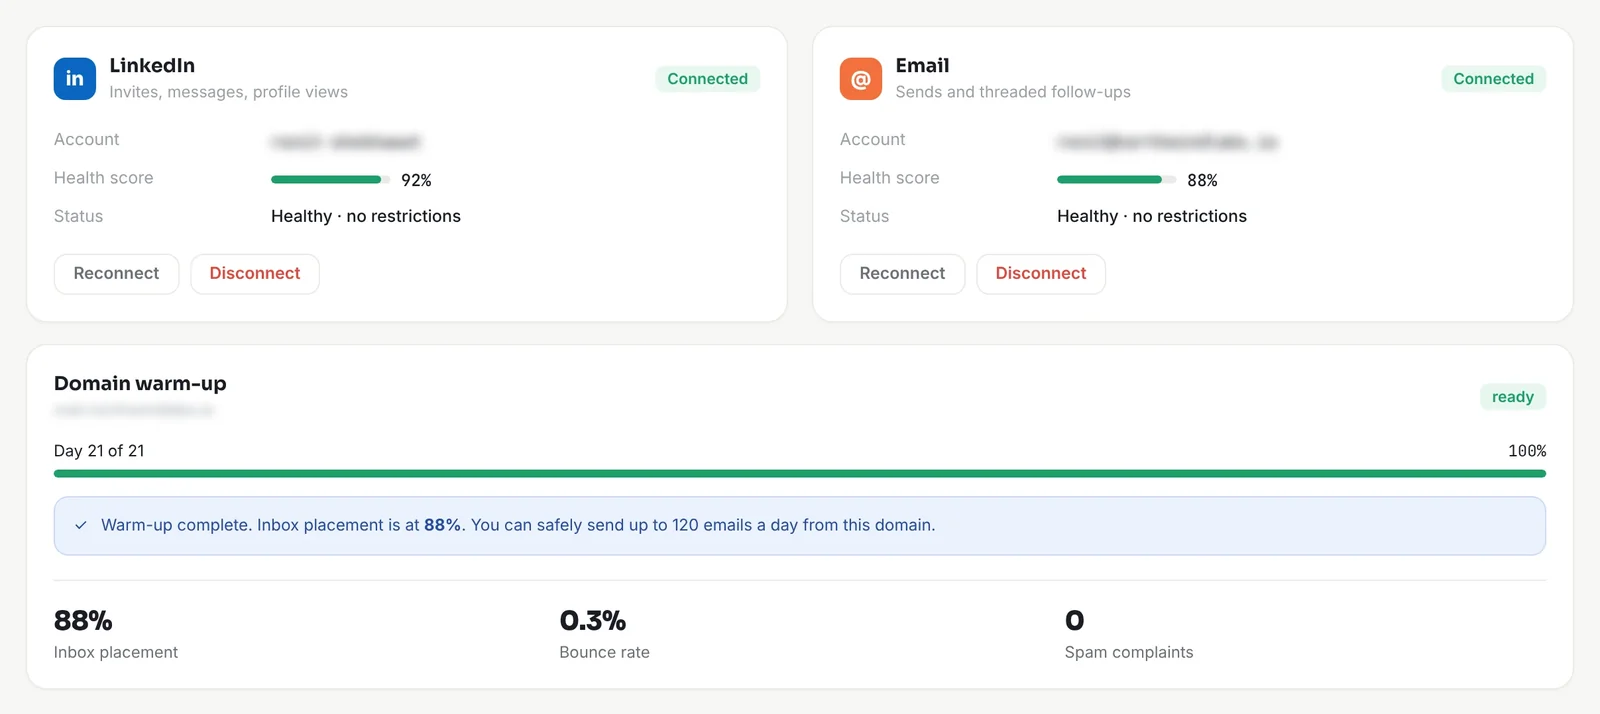Reconnect the LinkedIn account
1600x714 pixels.
coord(116,274)
